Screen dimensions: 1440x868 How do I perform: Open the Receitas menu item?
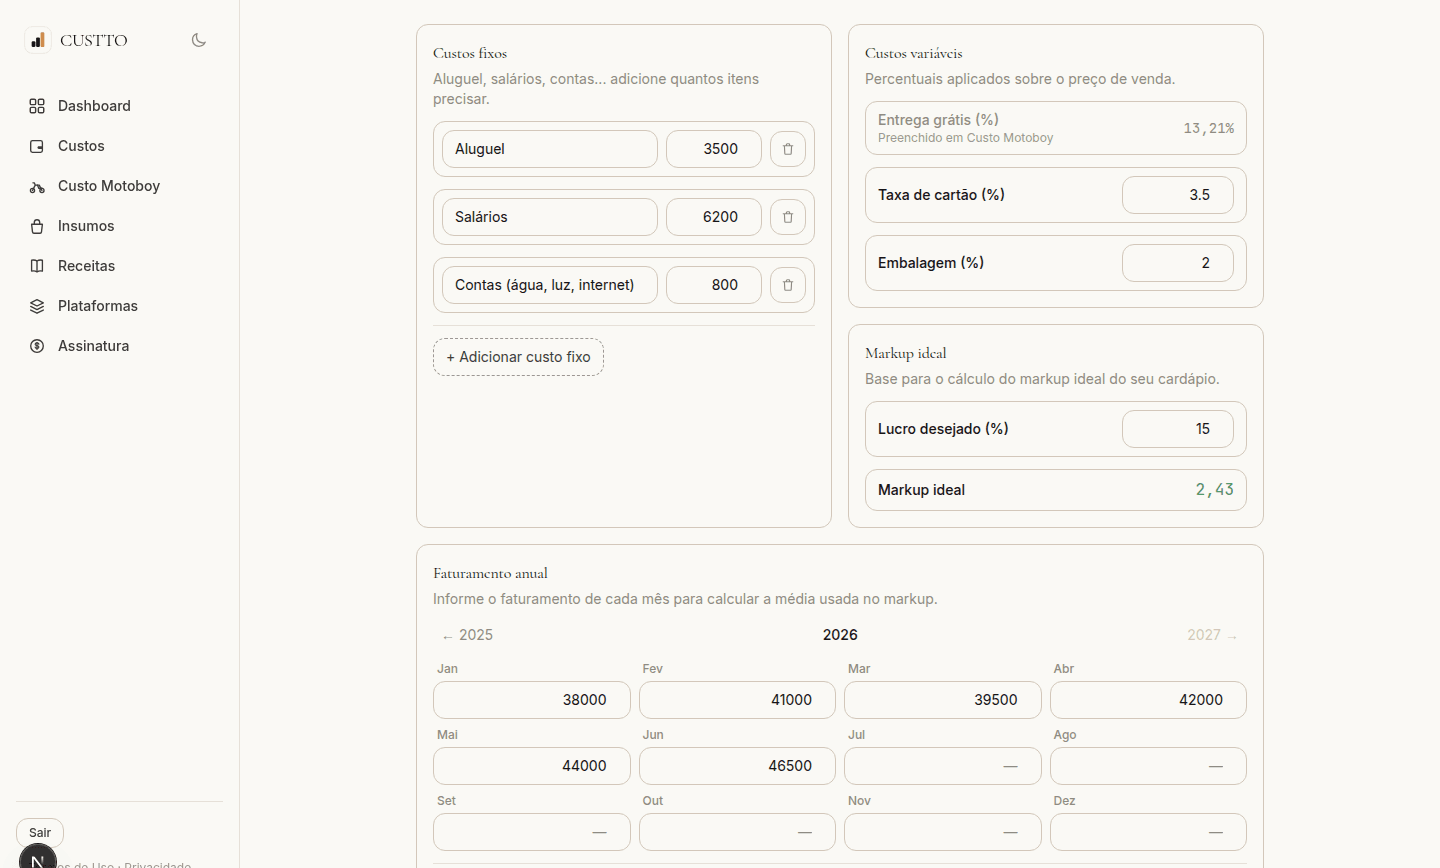click(119, 266)
